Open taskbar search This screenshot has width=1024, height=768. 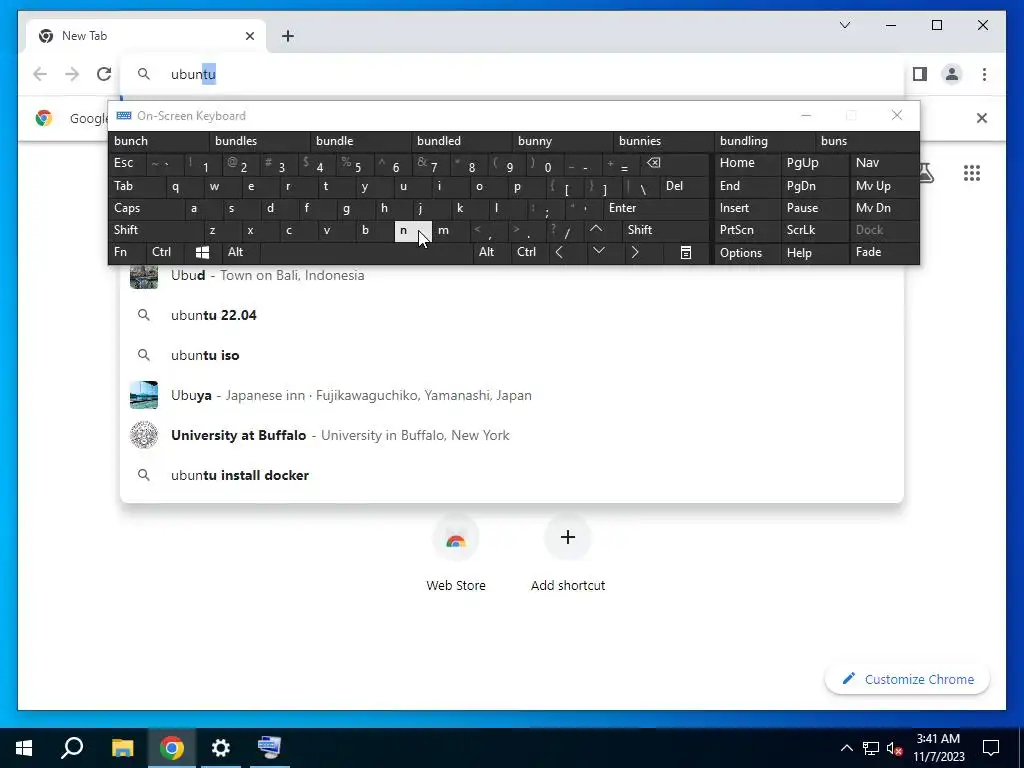click(72, 748)
